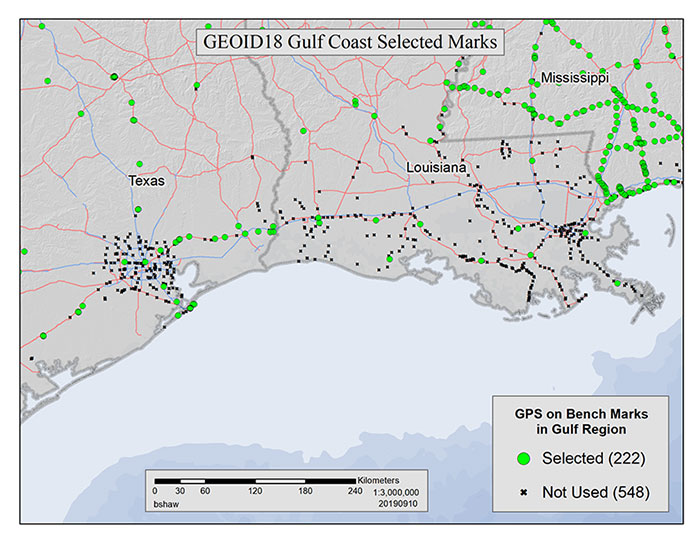Click the 0 mark on scale bar
Image resolution: width=700 pixels, height=541 pixels.
click(x=156, y=492)
